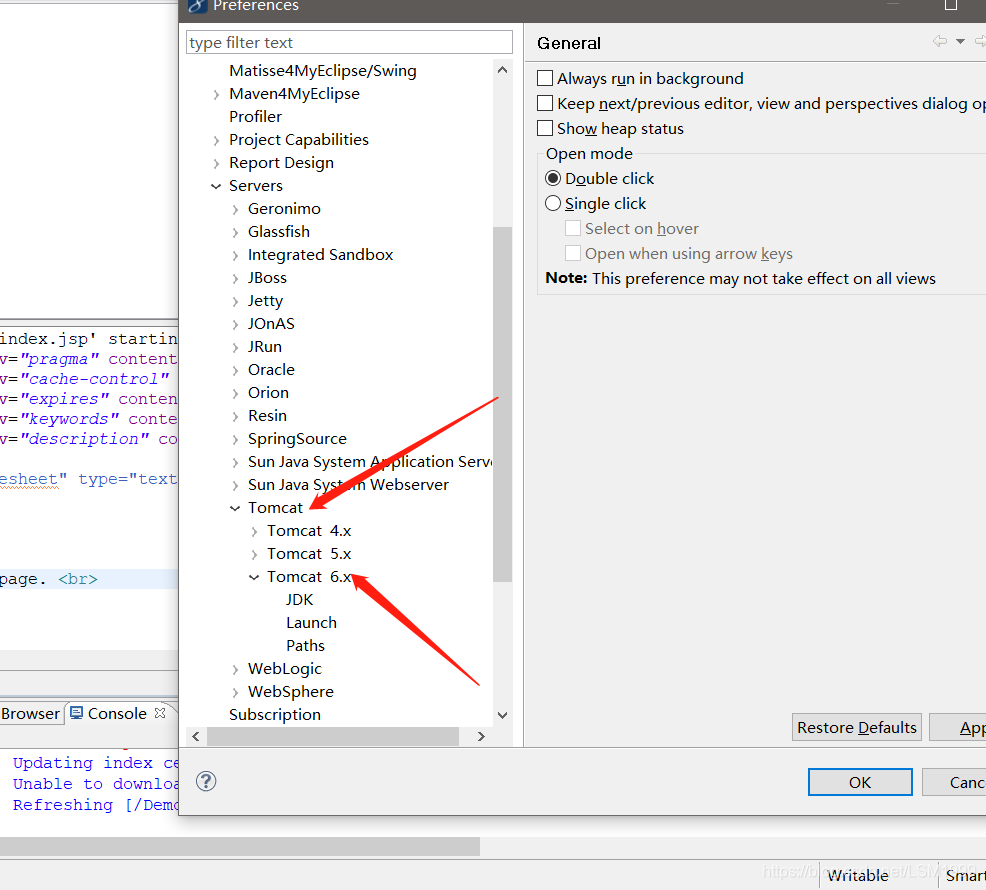The image size is (986, 890).
Task: Expand the Geronimo server node
Action: click(x=235, y=209)
